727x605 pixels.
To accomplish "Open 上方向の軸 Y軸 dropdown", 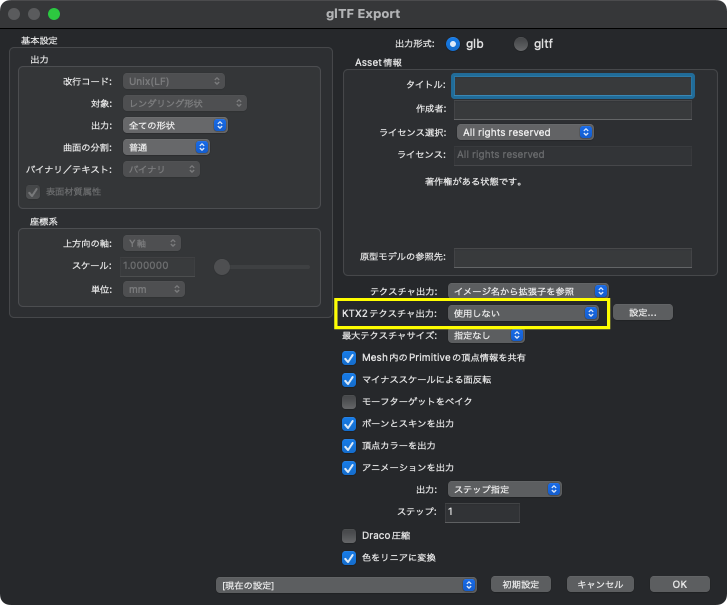I will pyautogui.click(x=152, y=243).
